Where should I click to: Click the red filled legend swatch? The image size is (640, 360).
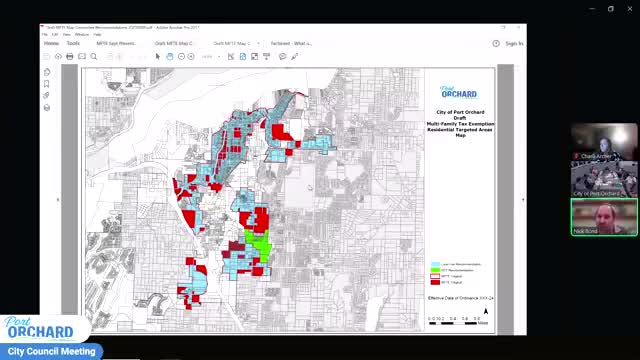click(x=436, y=282)
